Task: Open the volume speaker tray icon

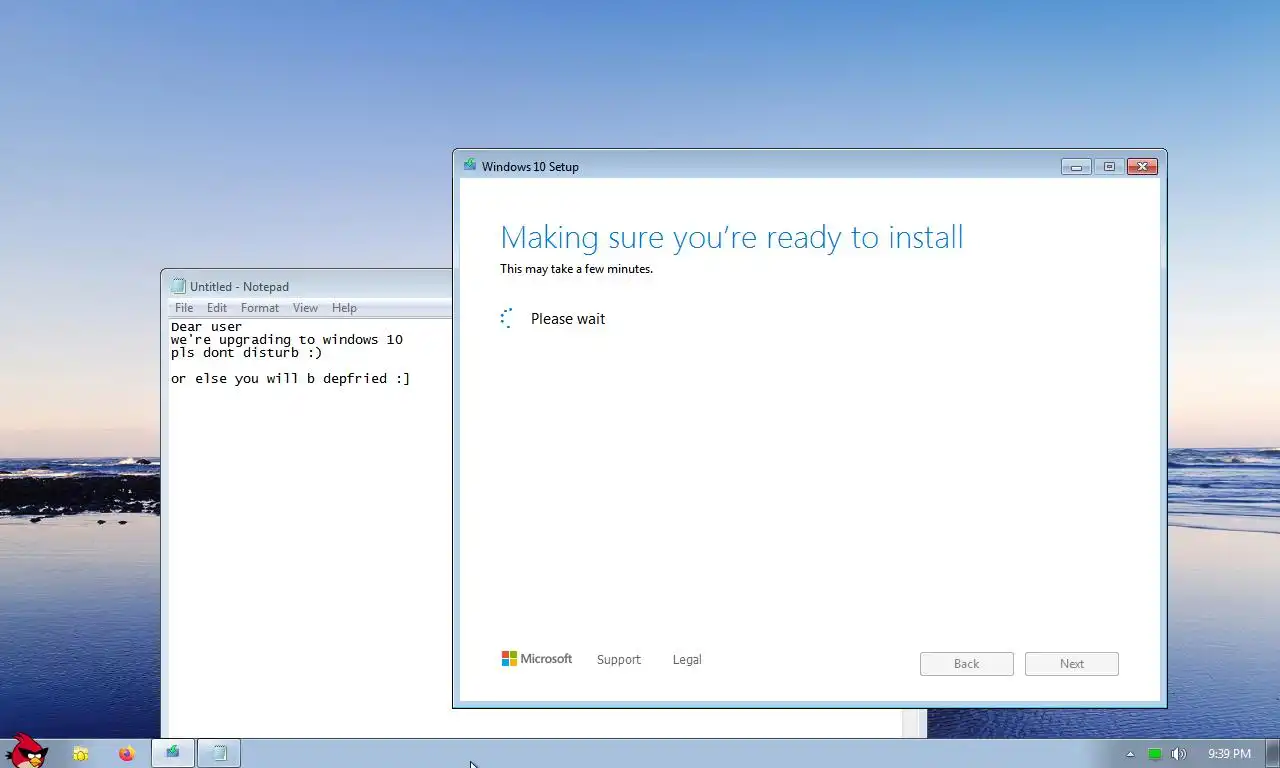Action: [1179, 754]
